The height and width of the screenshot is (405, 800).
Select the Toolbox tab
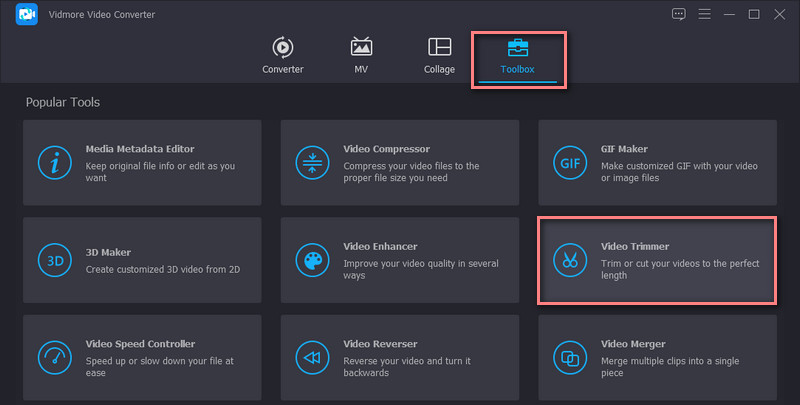pos(518,56)
